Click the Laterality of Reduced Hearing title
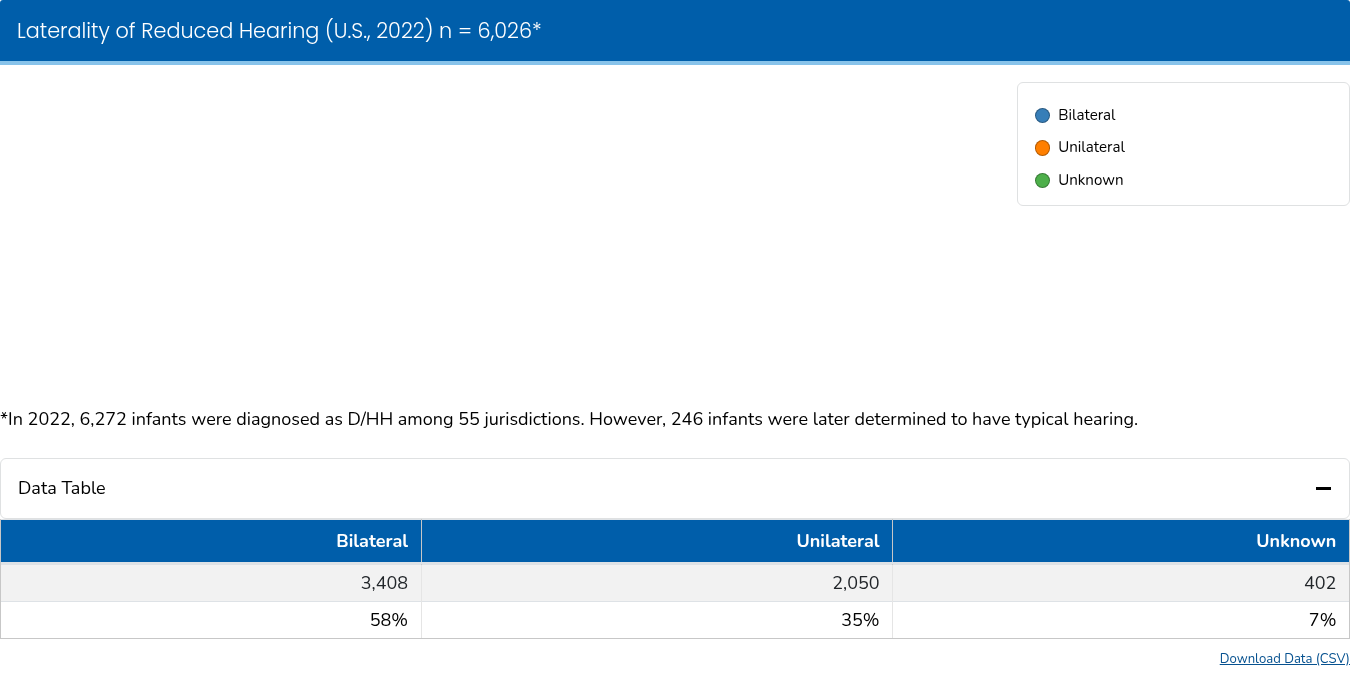This screenshot has height=693, width=1350. click(x=279, y=31)
